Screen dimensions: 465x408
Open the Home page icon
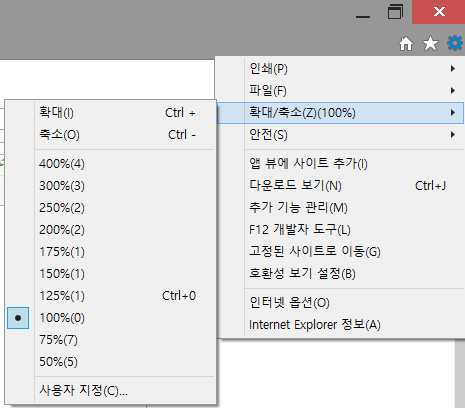click(x=406, y=44)
